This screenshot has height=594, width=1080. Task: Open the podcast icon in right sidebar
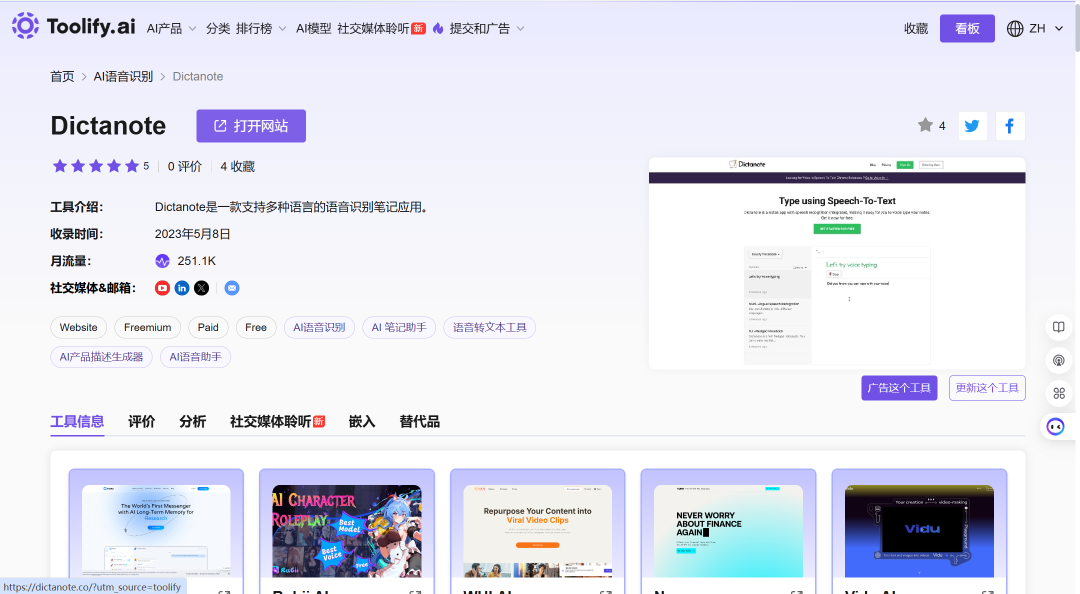coord(1059,360)
